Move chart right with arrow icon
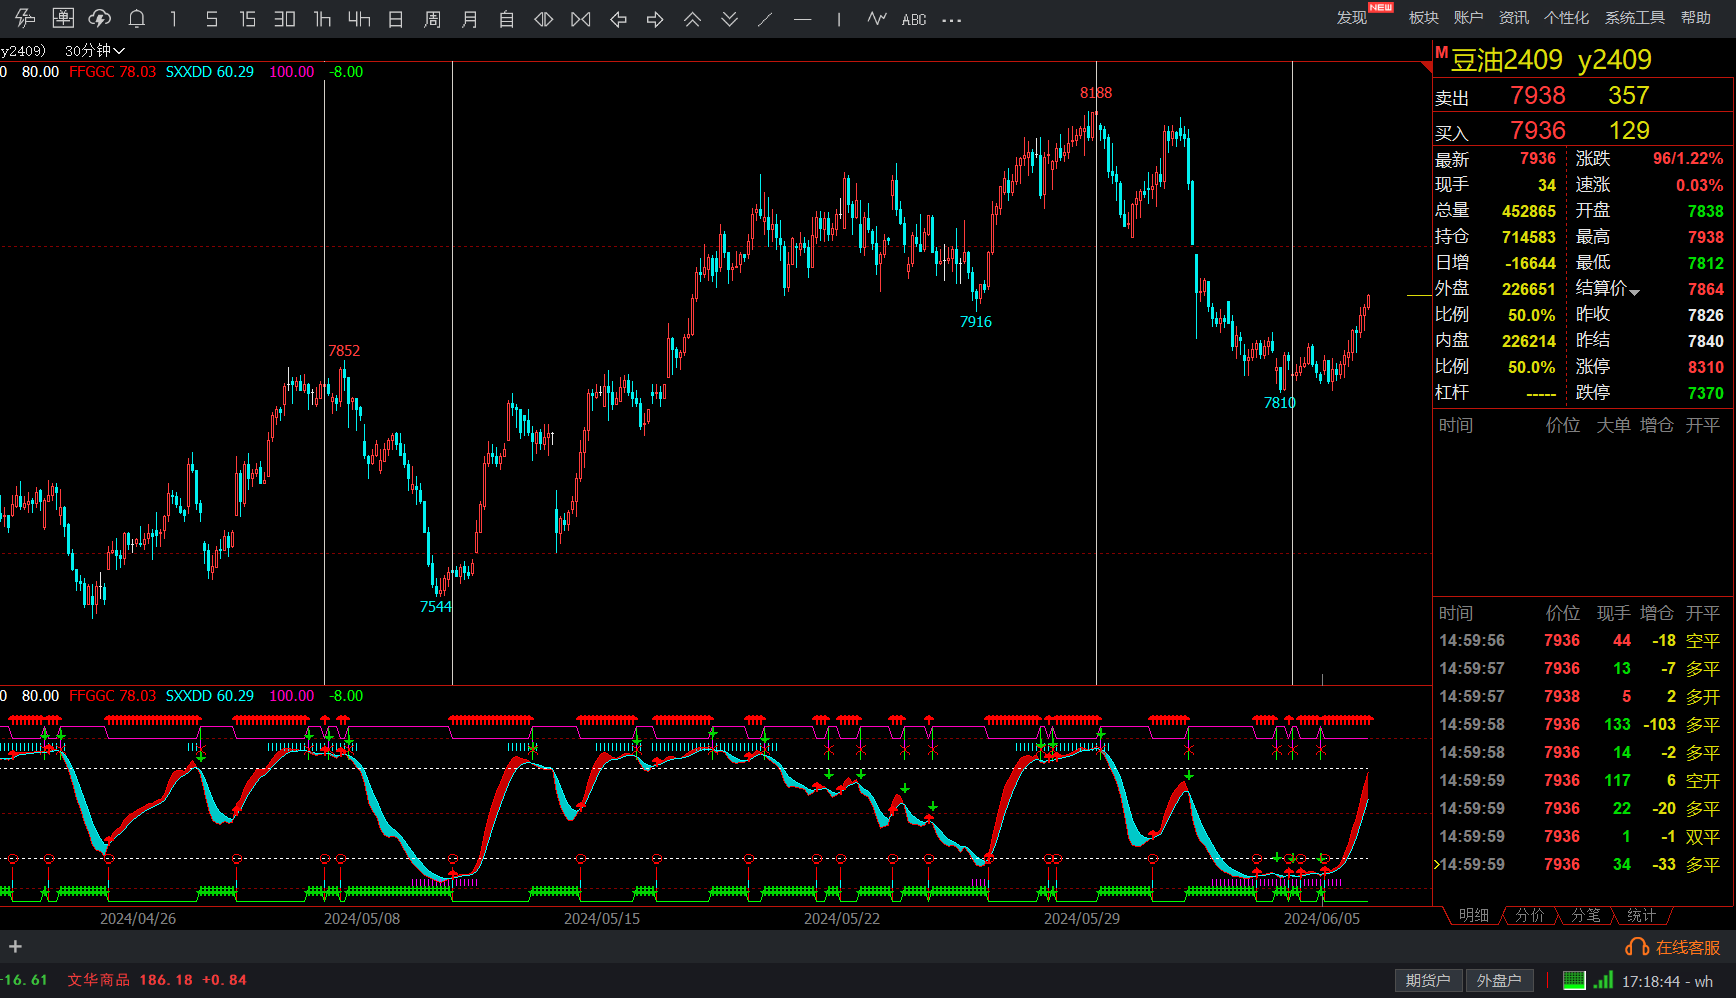Viewport: 1736px width, 998px height. pos(655,18)
